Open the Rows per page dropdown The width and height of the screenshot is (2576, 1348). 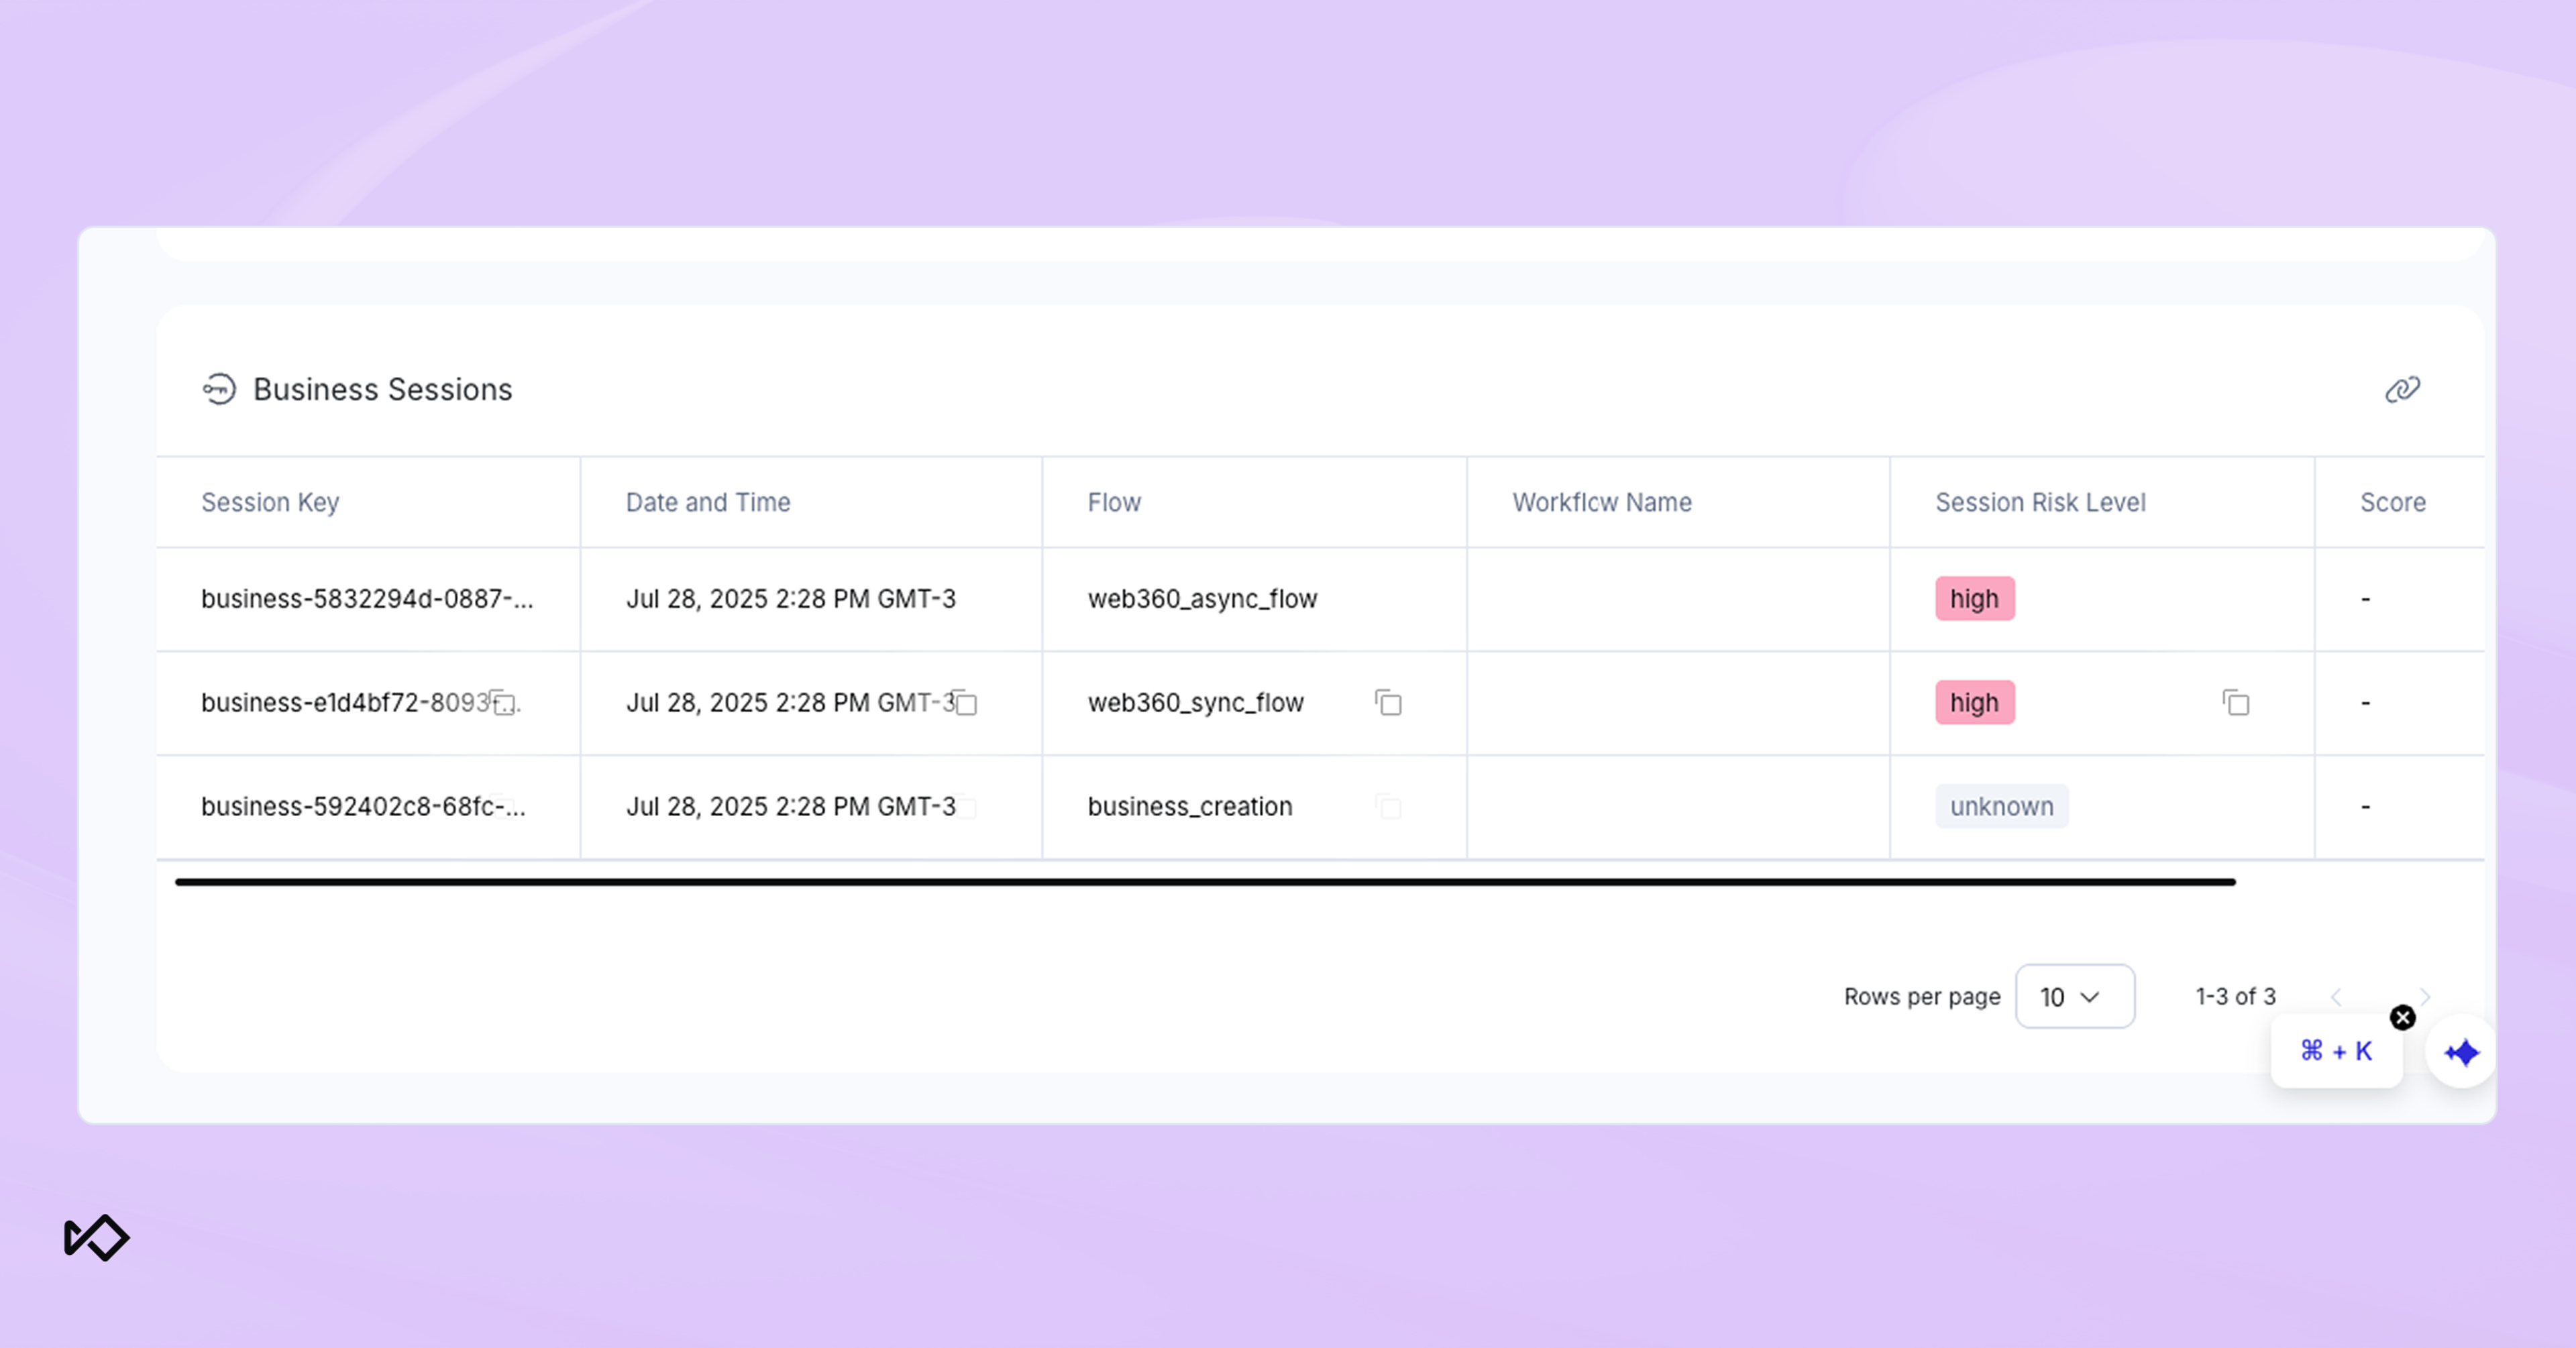click(x=2074, y=996)
